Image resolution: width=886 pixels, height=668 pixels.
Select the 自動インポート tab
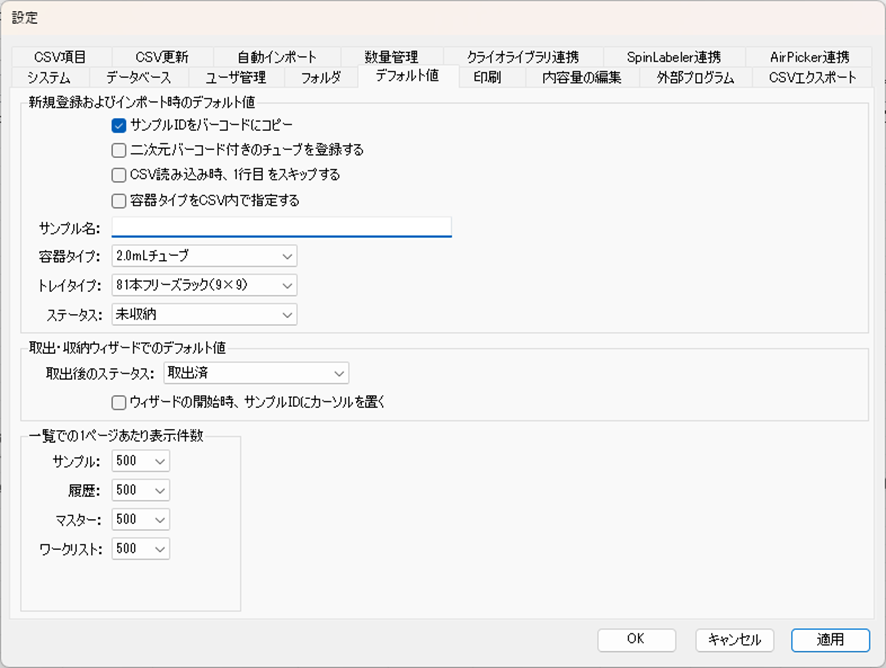point(277,57)
